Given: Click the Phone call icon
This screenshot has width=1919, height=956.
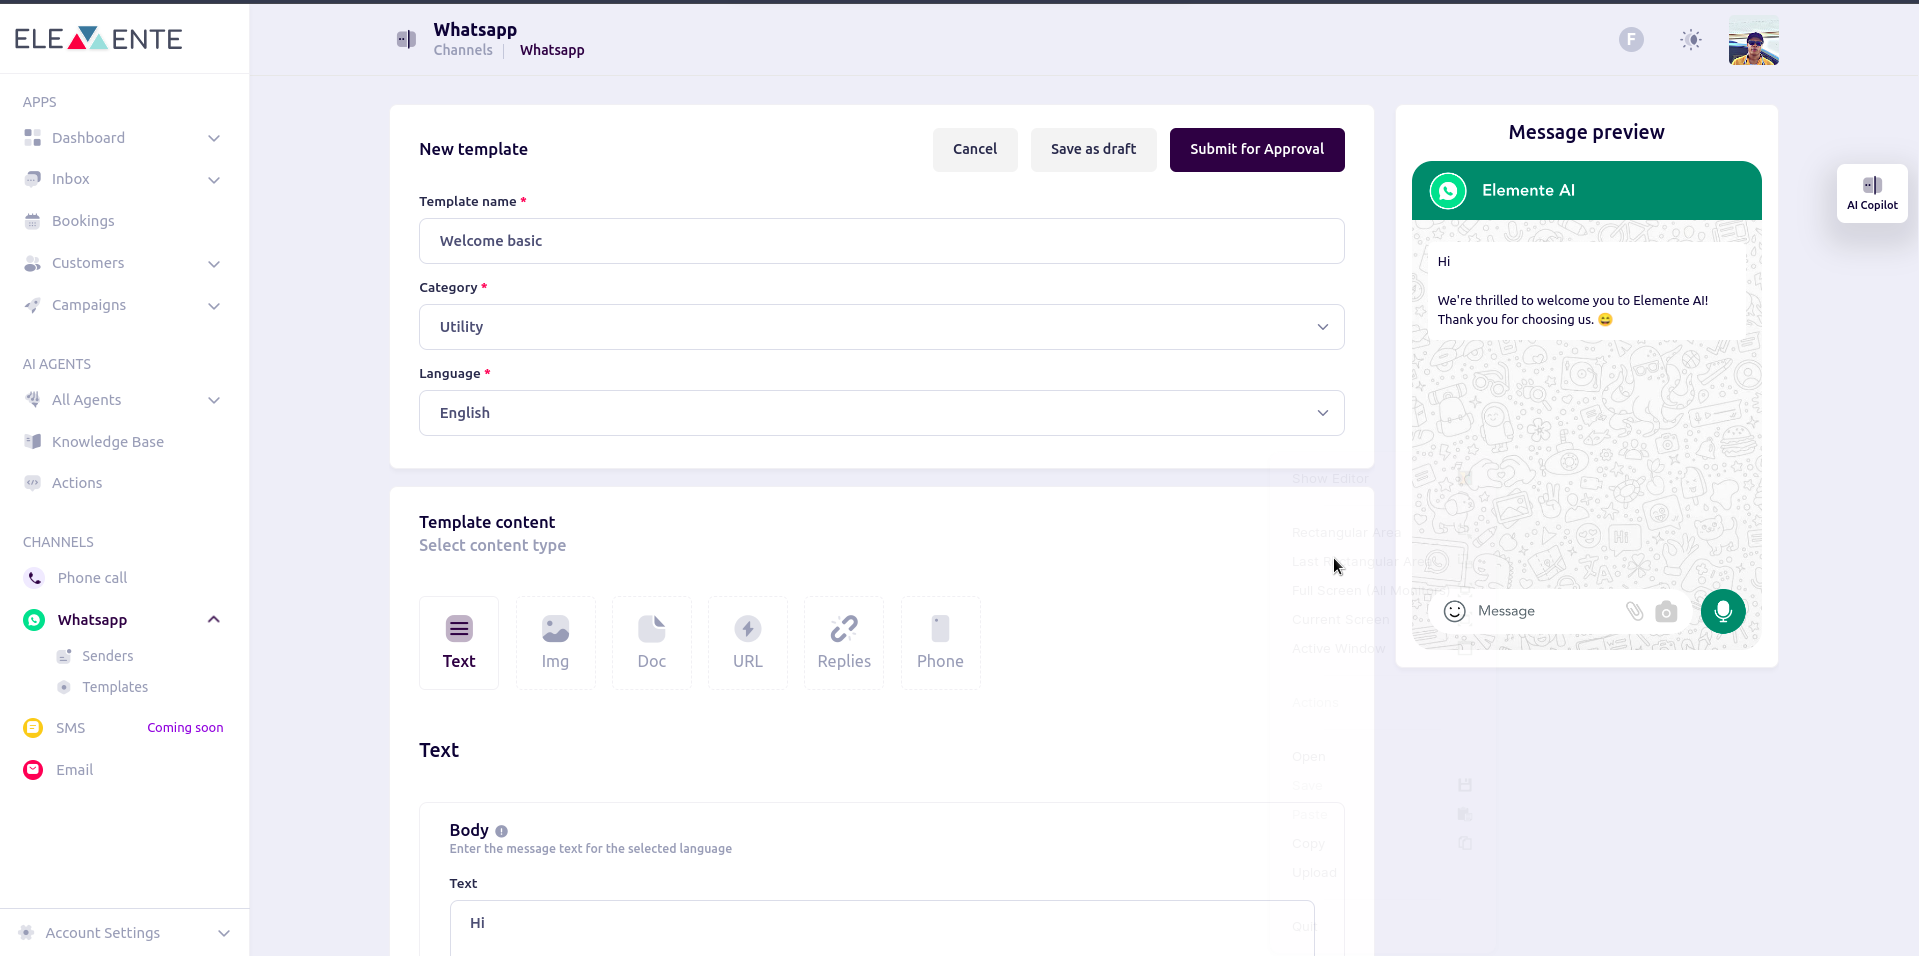Looking at the screenshot, I should [x=34, y=578].
